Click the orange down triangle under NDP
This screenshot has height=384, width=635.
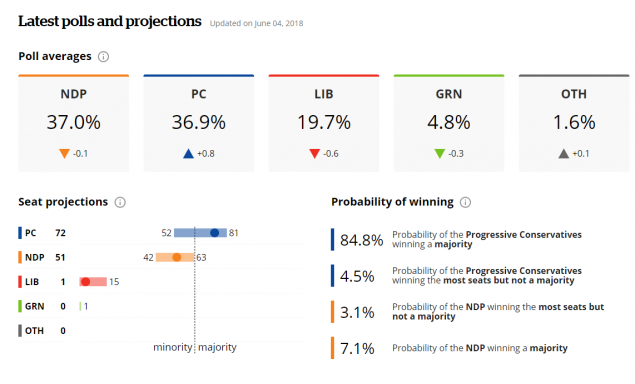tap(64, 154)
